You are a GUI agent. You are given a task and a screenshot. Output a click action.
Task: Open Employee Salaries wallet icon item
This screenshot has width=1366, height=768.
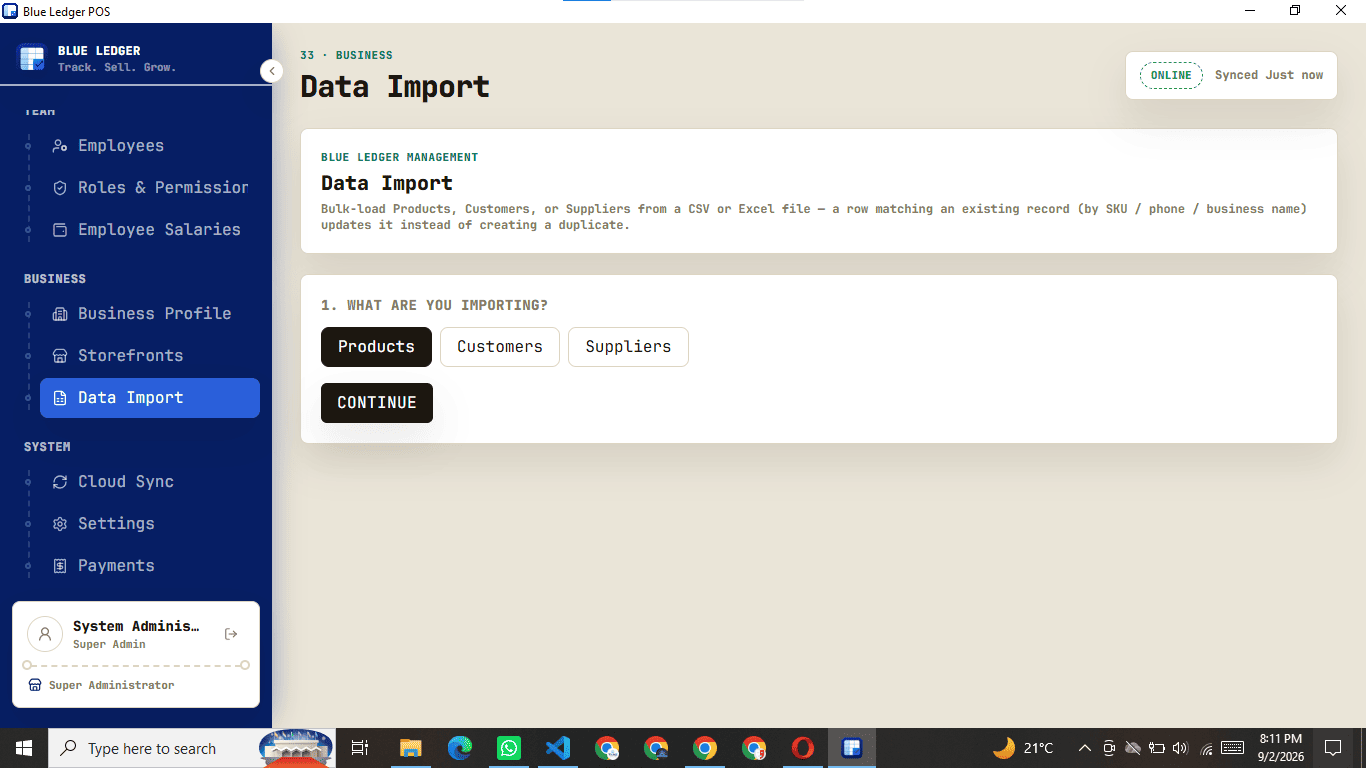[x=60, y=230]
